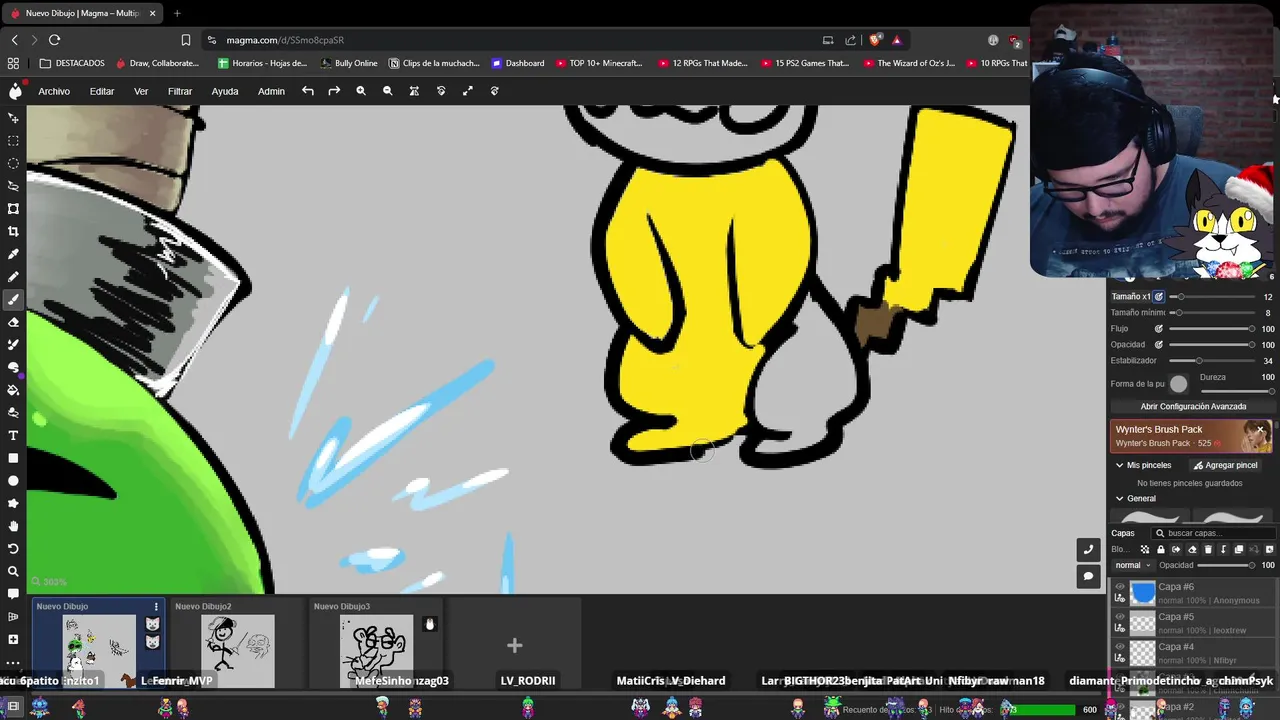Click Agregar pincel button
This screenshot has height=720, width=1280.
(1225, 465)
